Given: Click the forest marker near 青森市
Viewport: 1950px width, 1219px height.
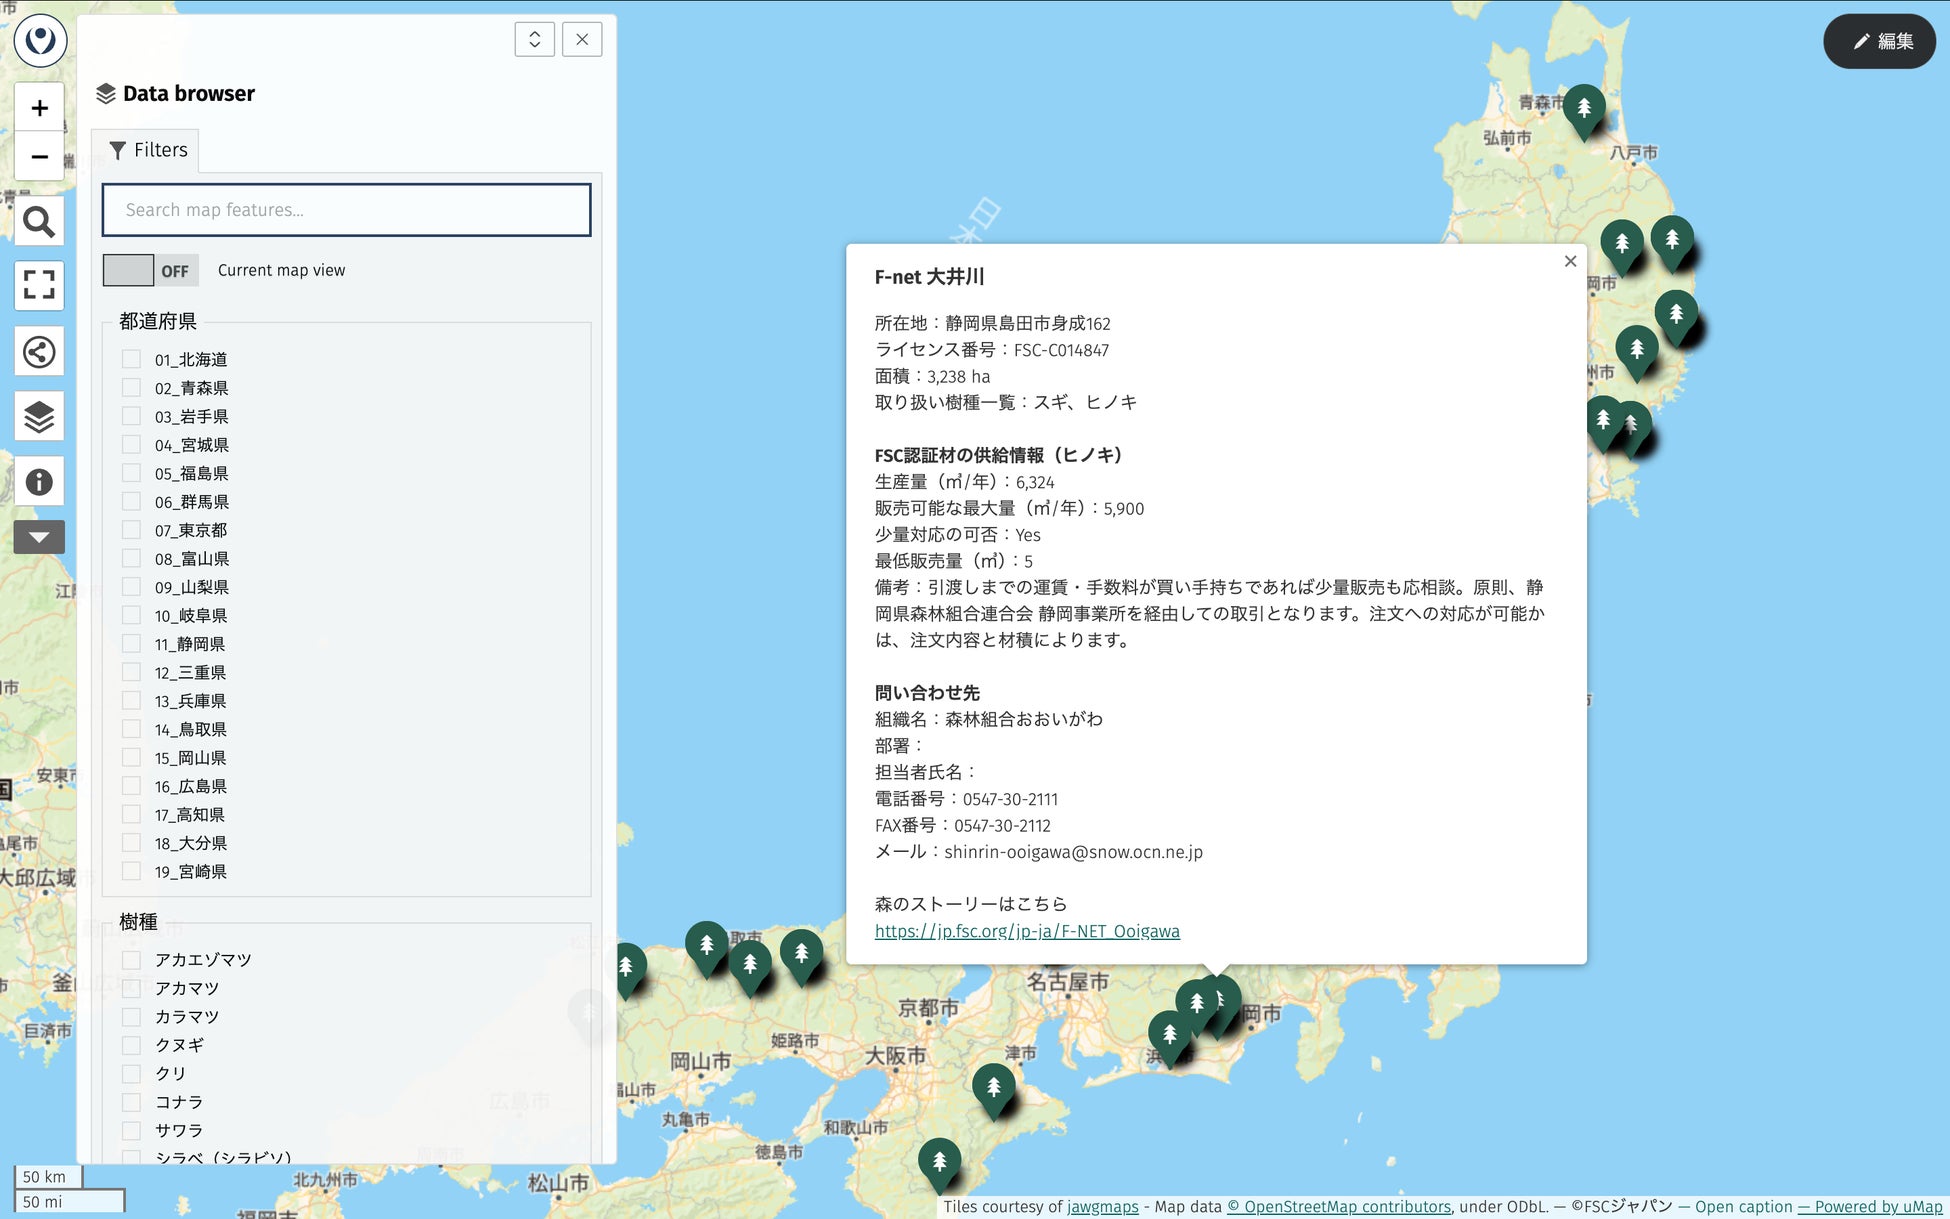Looking at the screenshot, I should 1584,108.
